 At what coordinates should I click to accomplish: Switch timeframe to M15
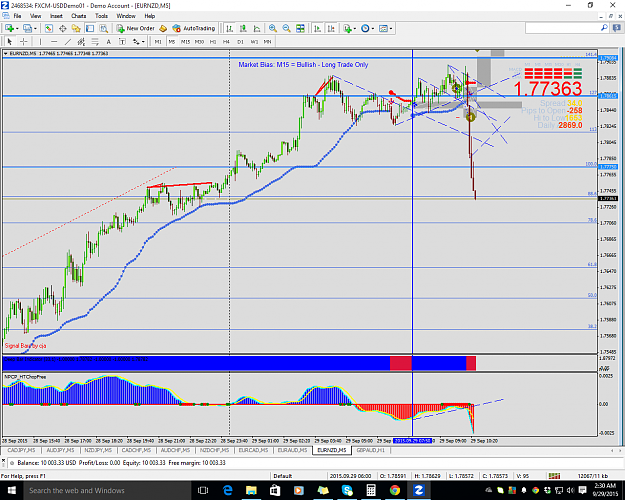click(x=185, y=41)
